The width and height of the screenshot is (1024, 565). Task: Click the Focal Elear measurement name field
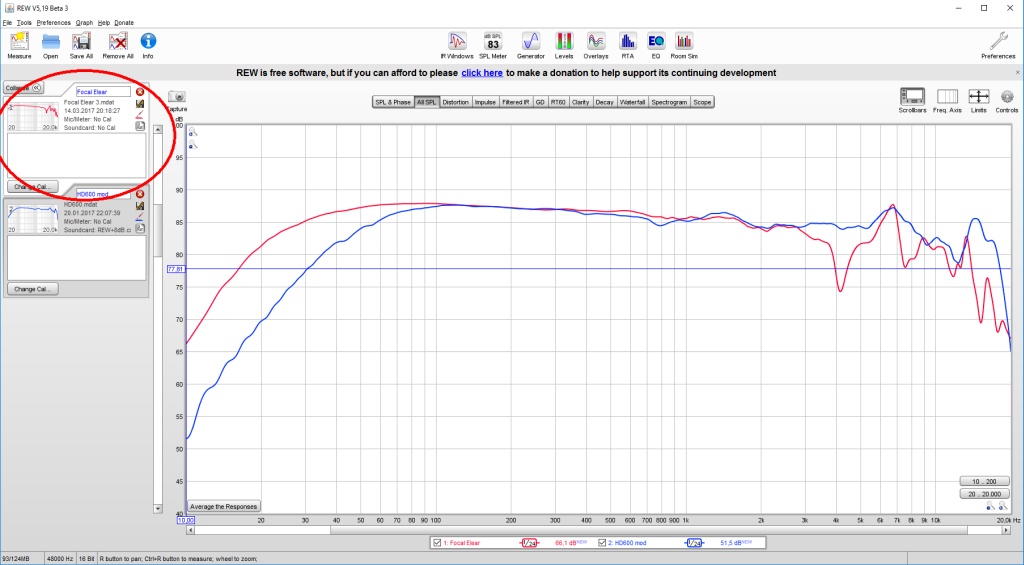click(103, 91)
